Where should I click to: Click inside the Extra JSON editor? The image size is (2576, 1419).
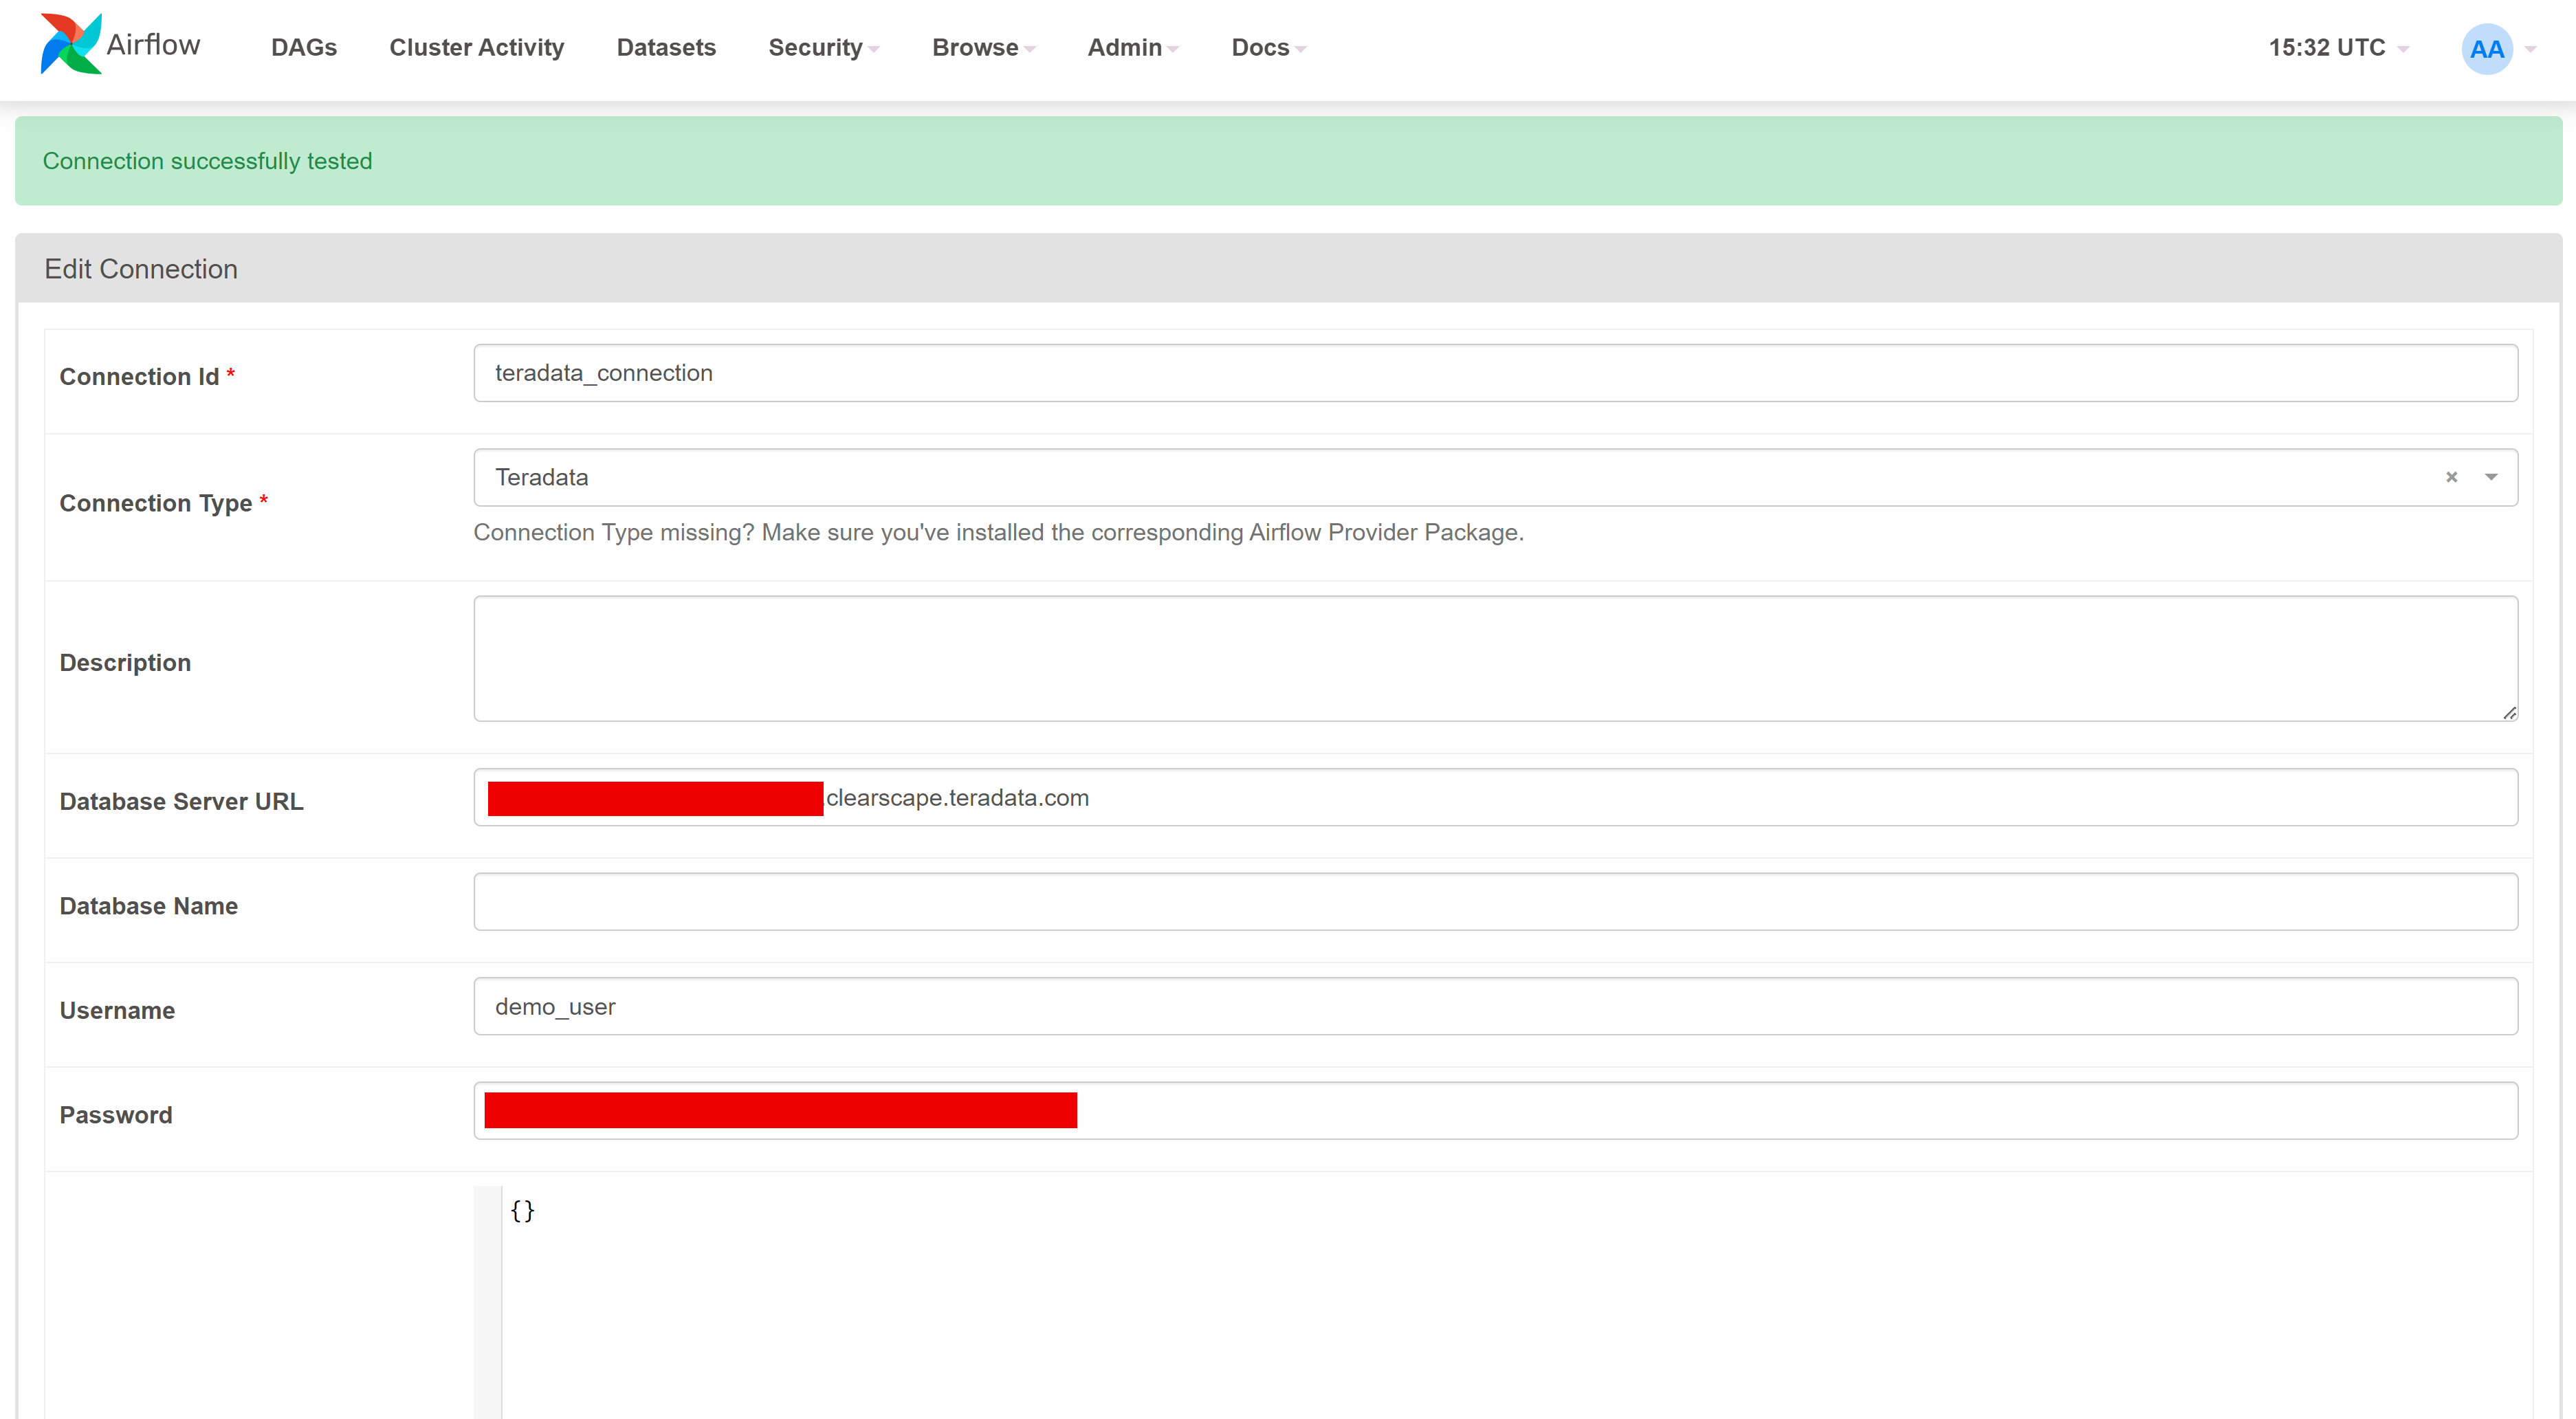[1495, 1302]
